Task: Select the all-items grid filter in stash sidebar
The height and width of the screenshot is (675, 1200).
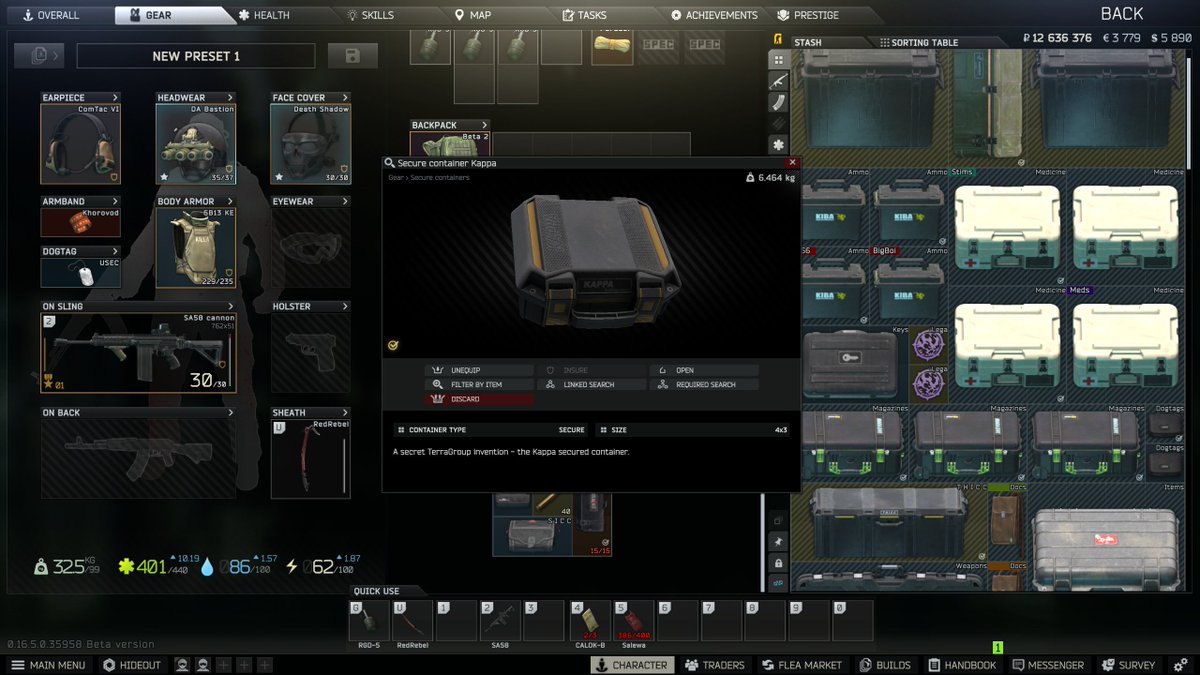Action: coord(778,60)
